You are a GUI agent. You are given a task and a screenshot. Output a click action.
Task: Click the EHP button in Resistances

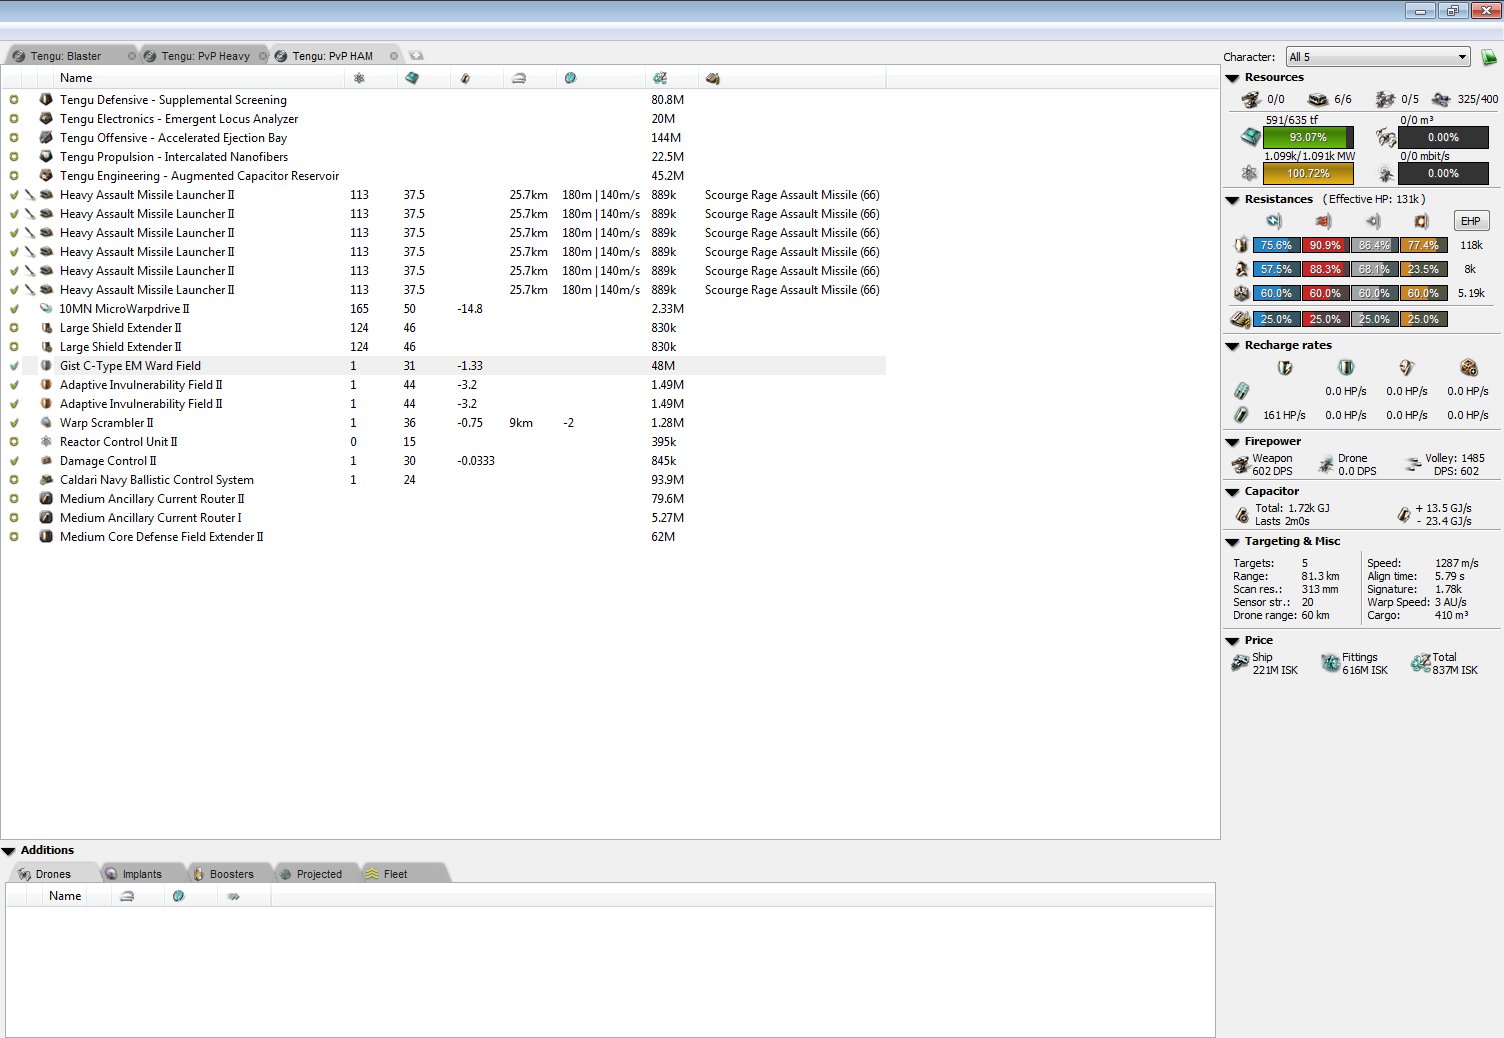pyautogui.click(x=1470, y=221)
